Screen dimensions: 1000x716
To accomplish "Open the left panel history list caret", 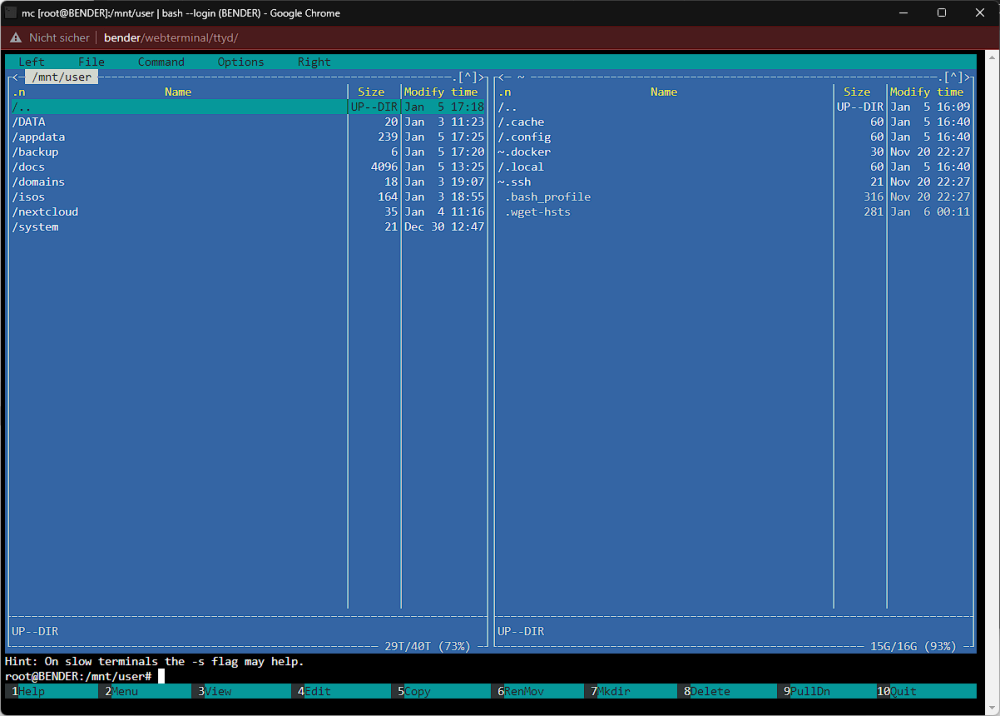I will 467,77.
